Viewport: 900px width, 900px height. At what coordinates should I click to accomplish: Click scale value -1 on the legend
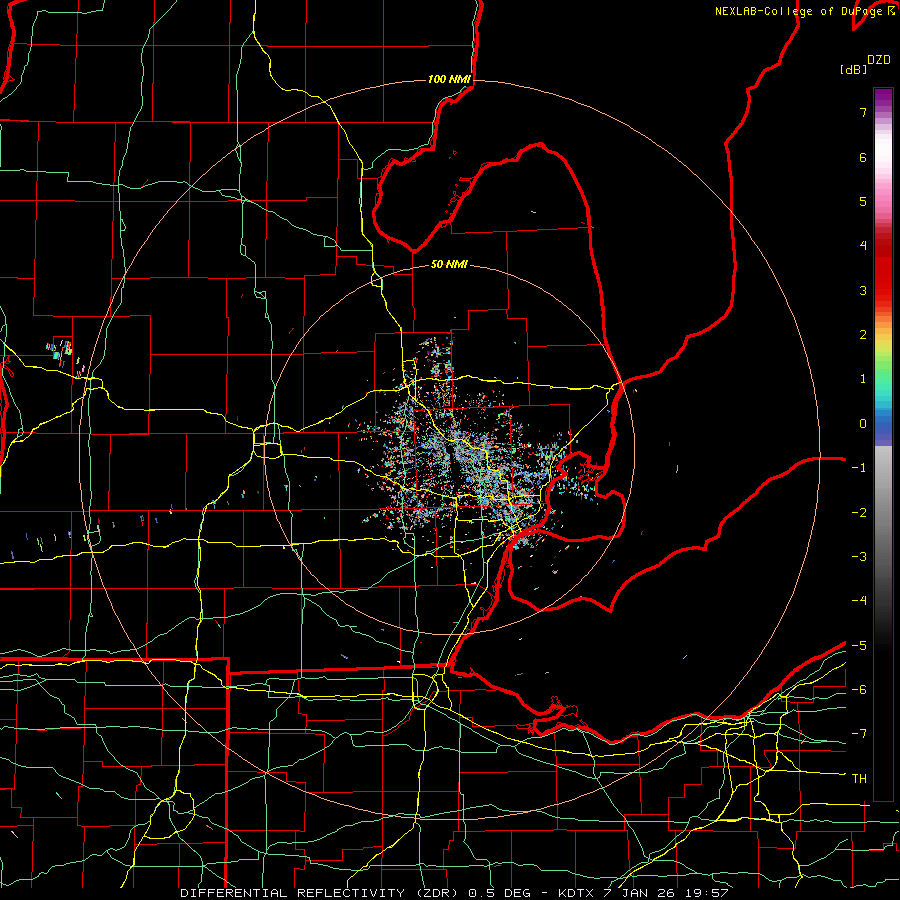tap(859, 468)
